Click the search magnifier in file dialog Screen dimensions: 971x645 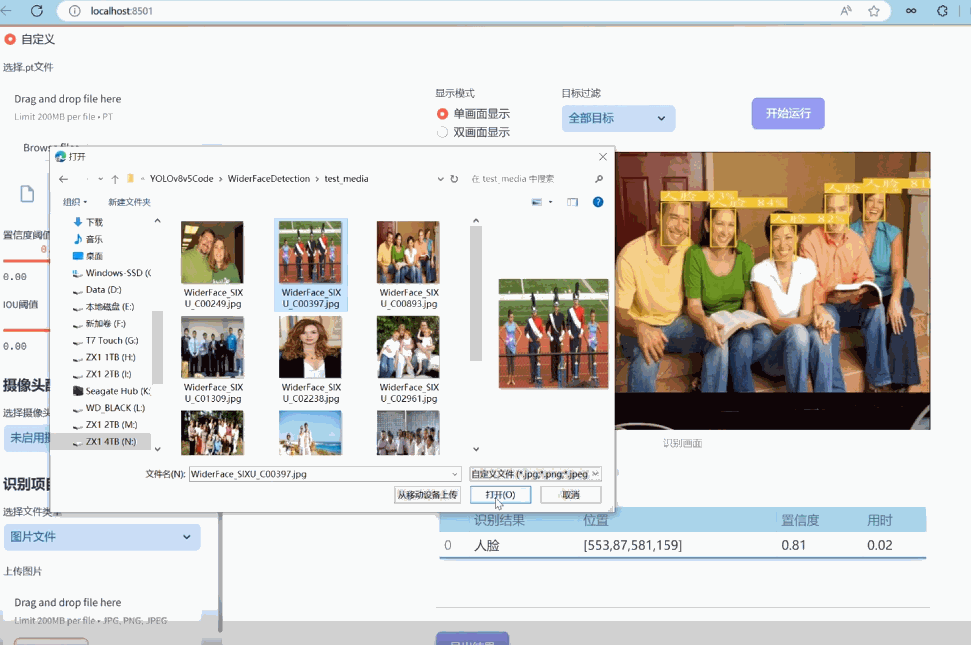[599, 179]
